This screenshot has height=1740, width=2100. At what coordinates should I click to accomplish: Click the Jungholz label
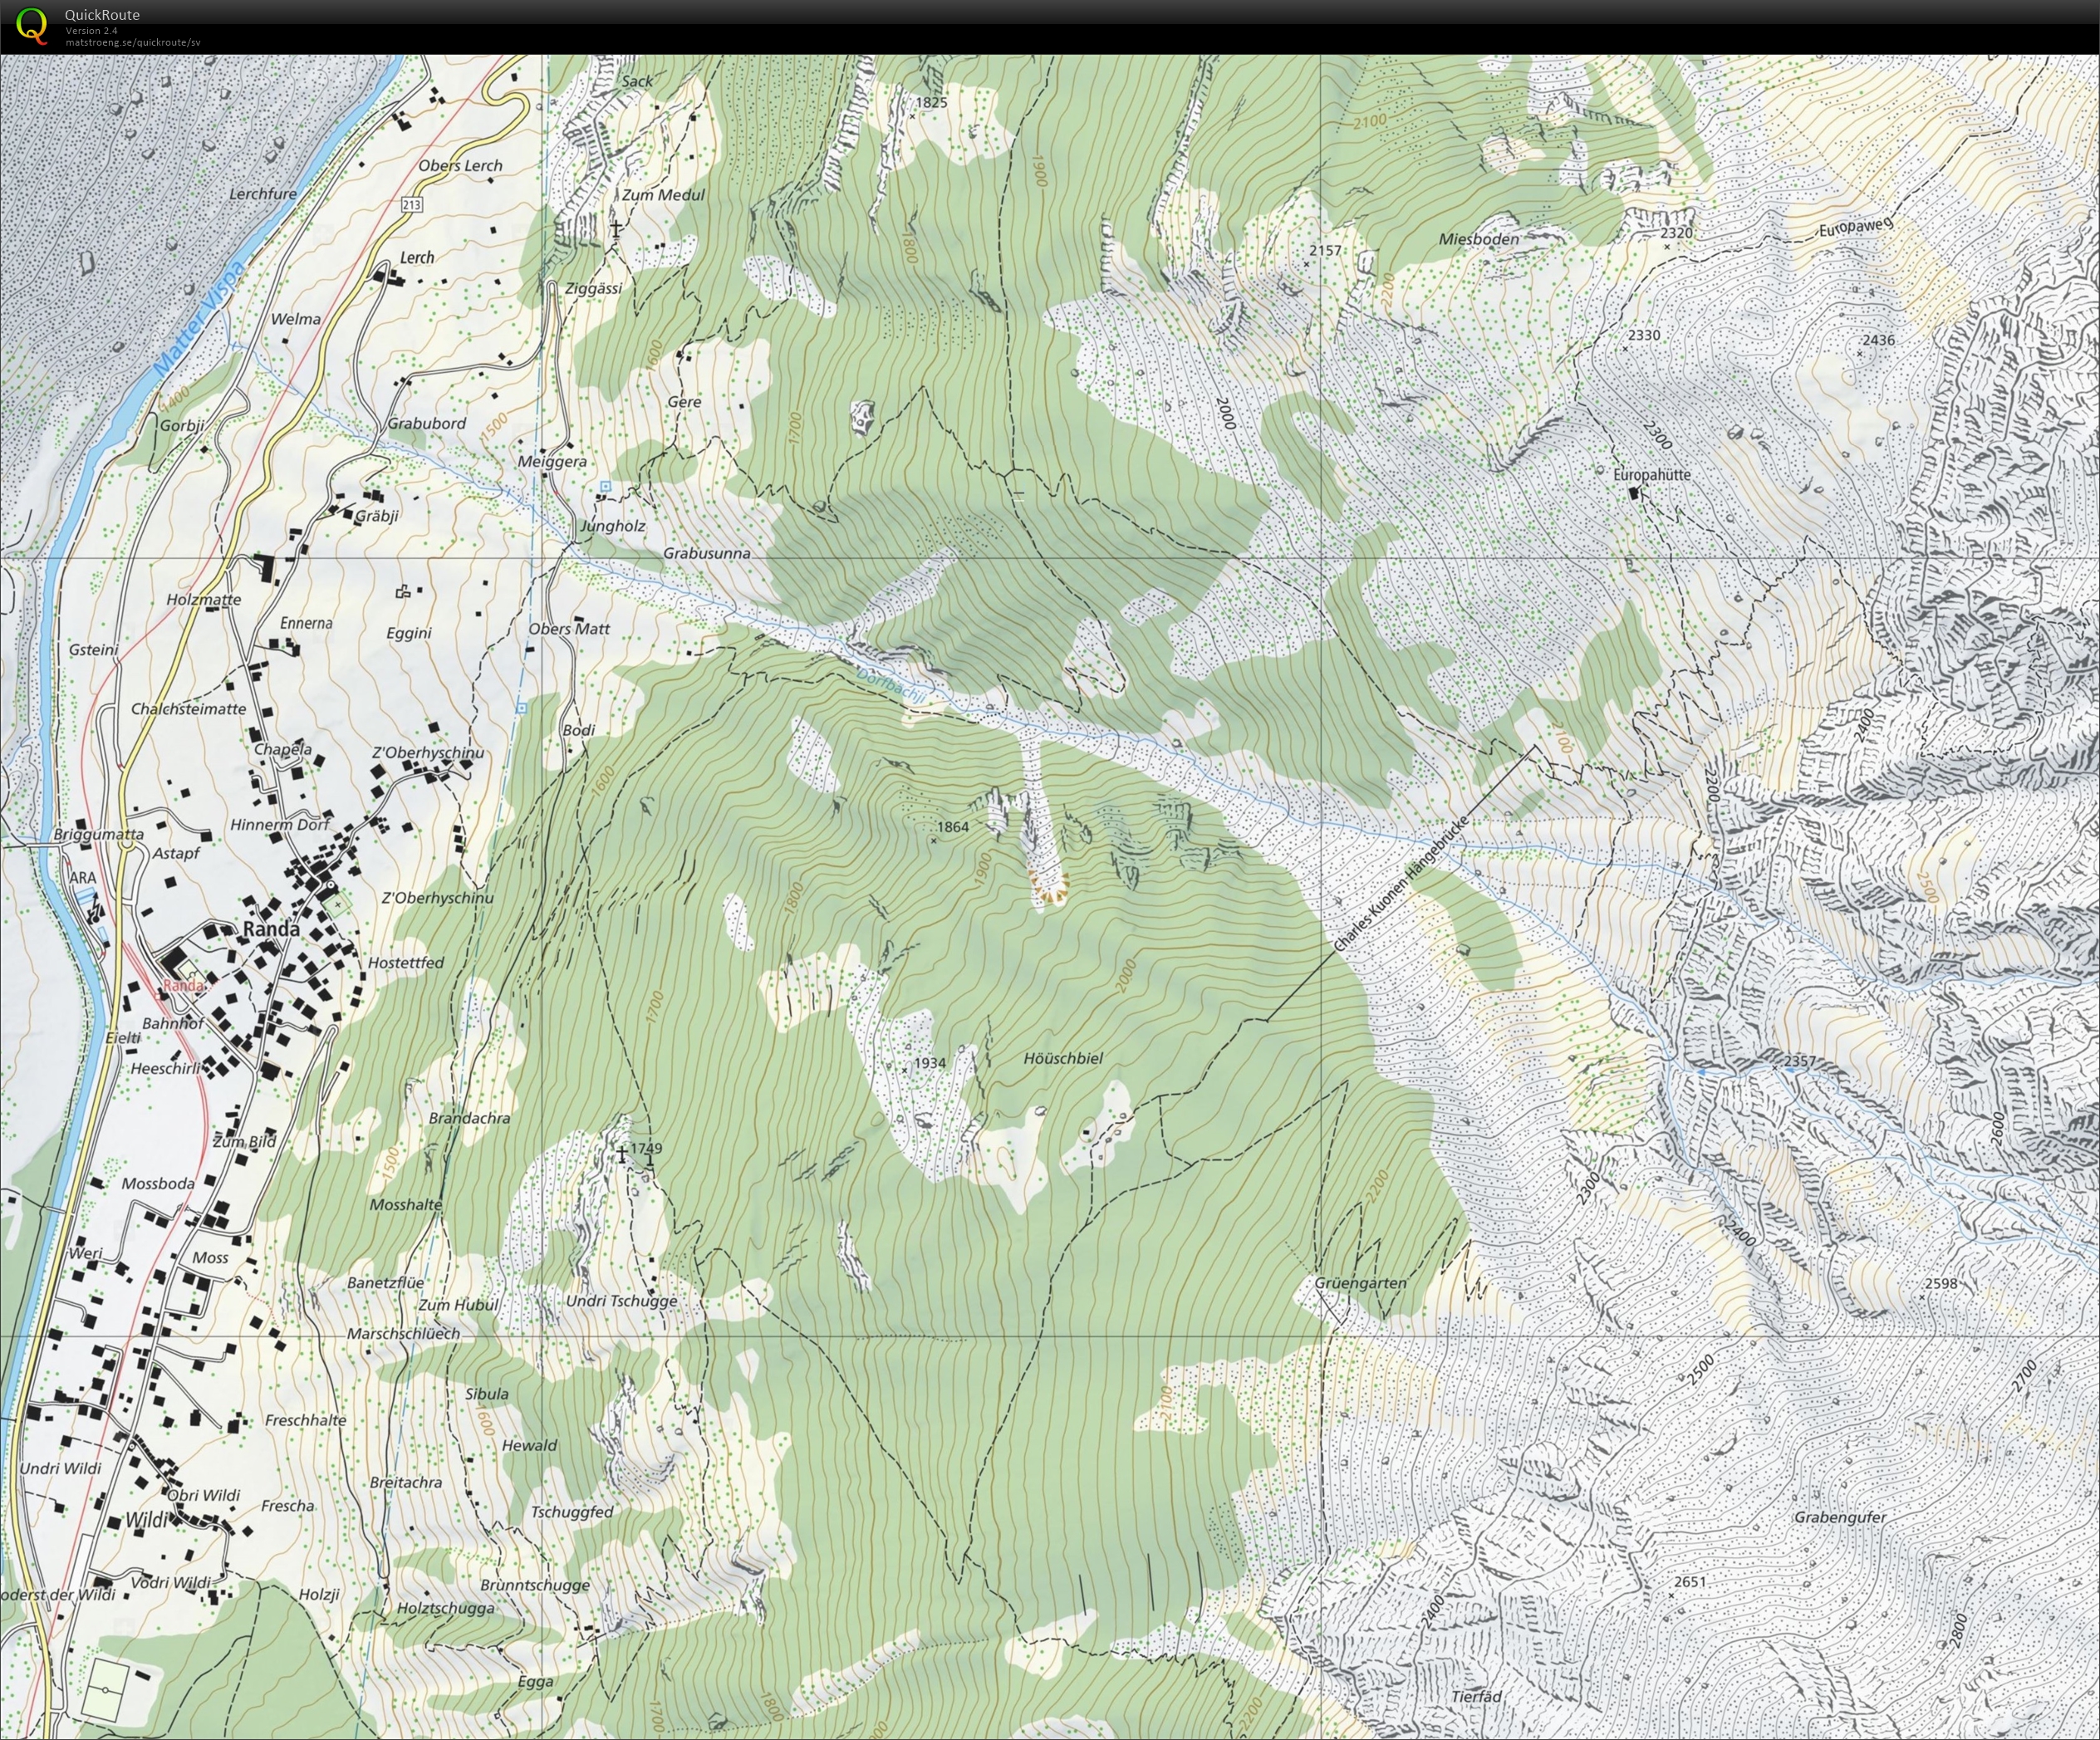pos(612,526)
